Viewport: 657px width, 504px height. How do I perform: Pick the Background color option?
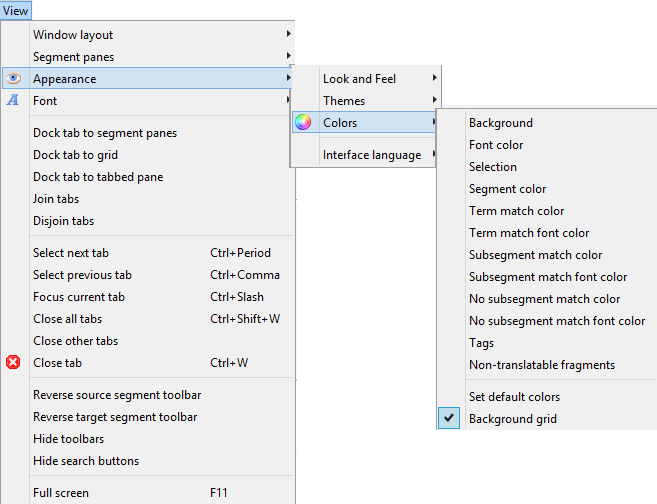[x=500, y=123]
